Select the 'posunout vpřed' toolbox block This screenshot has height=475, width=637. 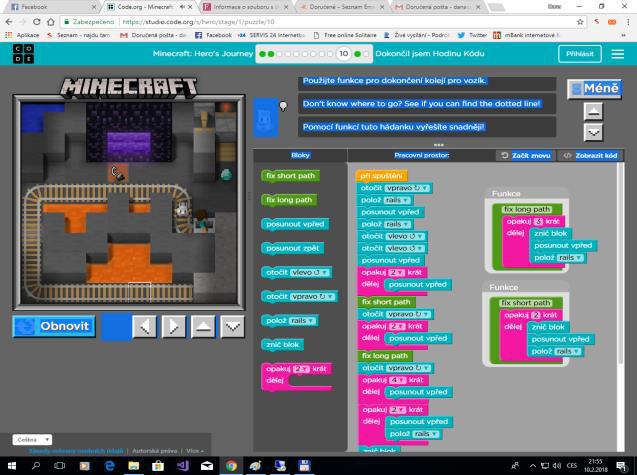pyautogui.click(x=295, y=224)
